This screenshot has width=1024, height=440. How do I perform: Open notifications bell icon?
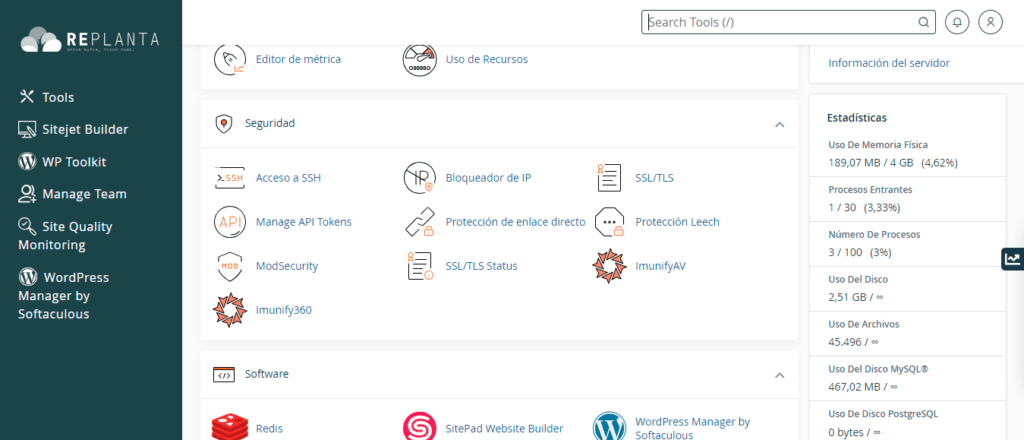pos(957,22)
